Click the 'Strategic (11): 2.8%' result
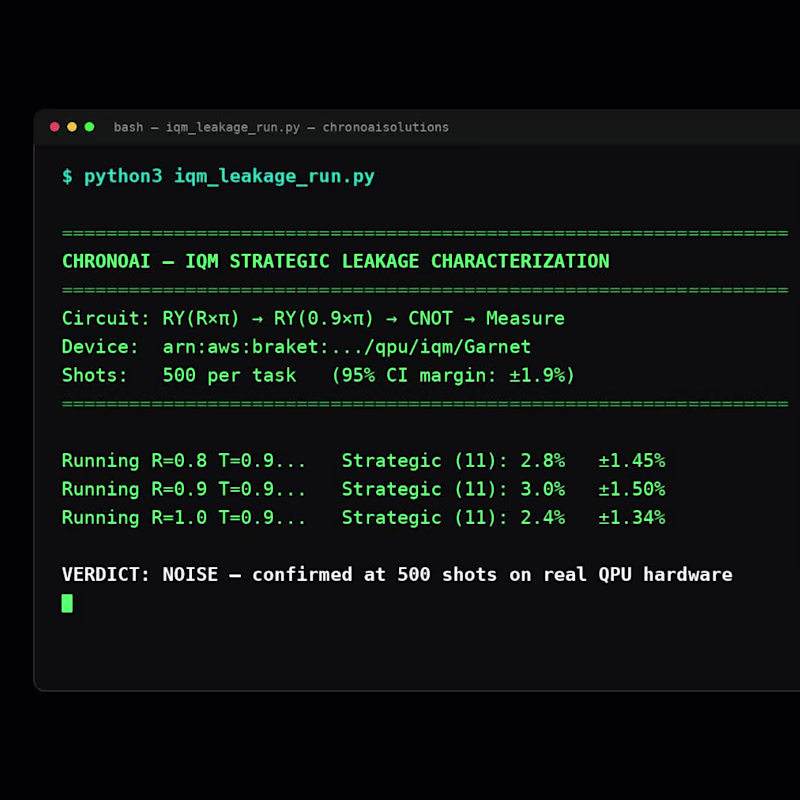 453,461
